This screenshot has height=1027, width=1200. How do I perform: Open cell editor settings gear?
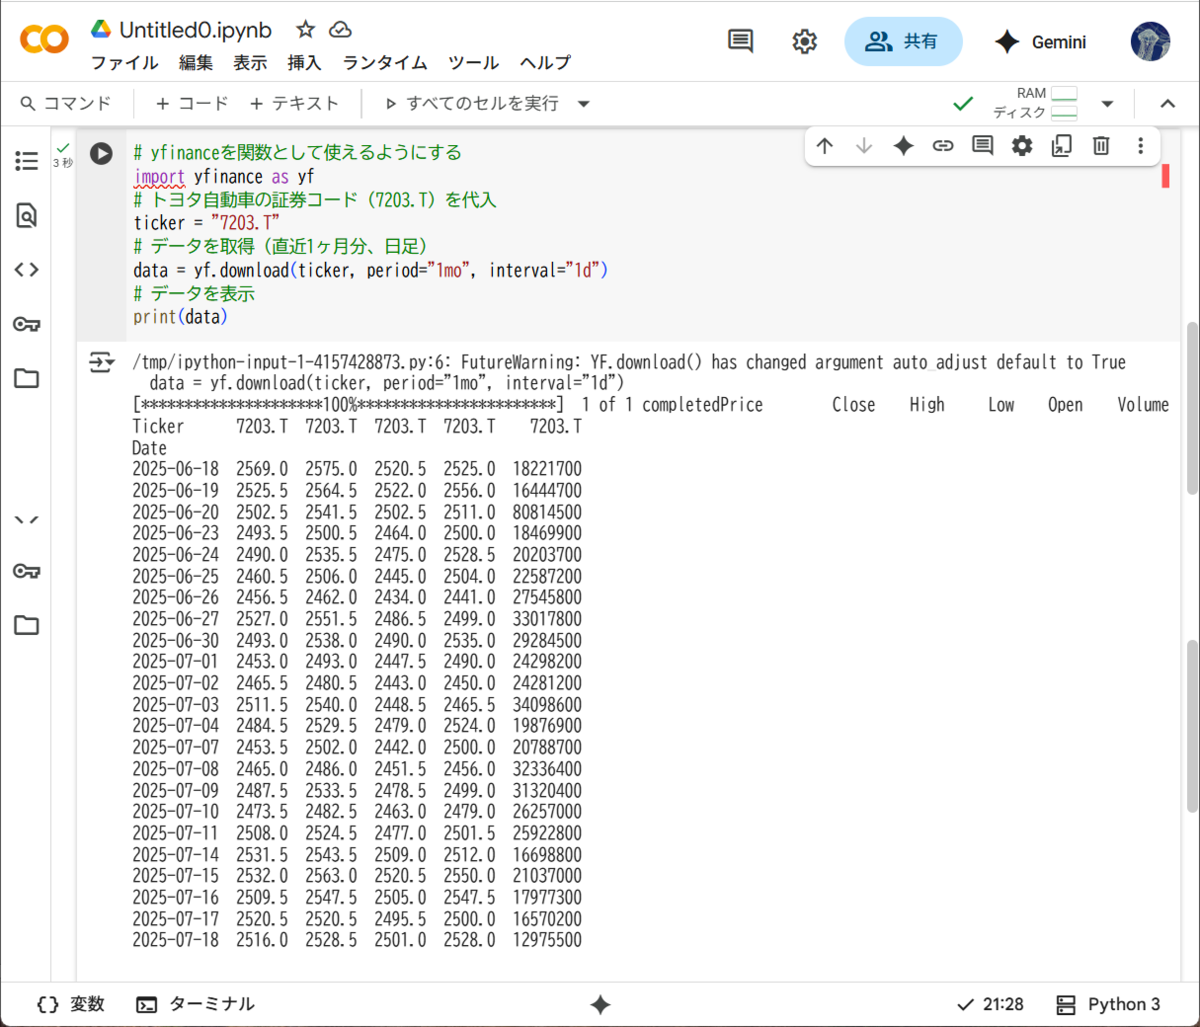pyautogui.click(x=1021, y=146)
